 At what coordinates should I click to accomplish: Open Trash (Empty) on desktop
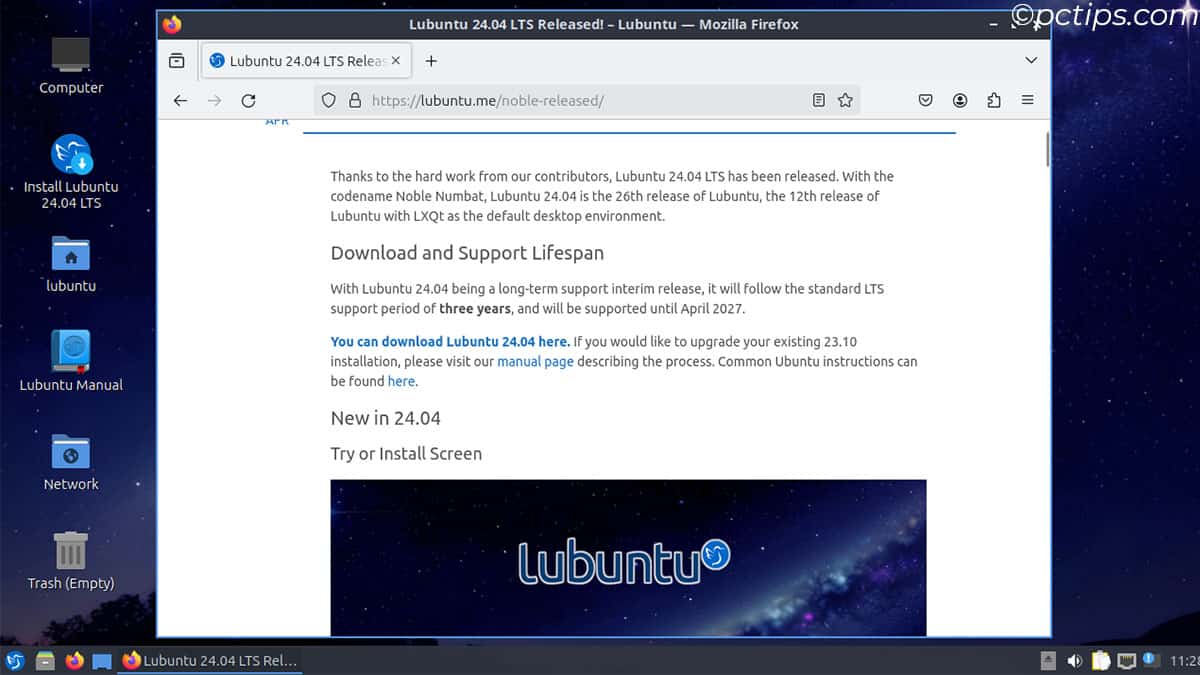point(71,560)
